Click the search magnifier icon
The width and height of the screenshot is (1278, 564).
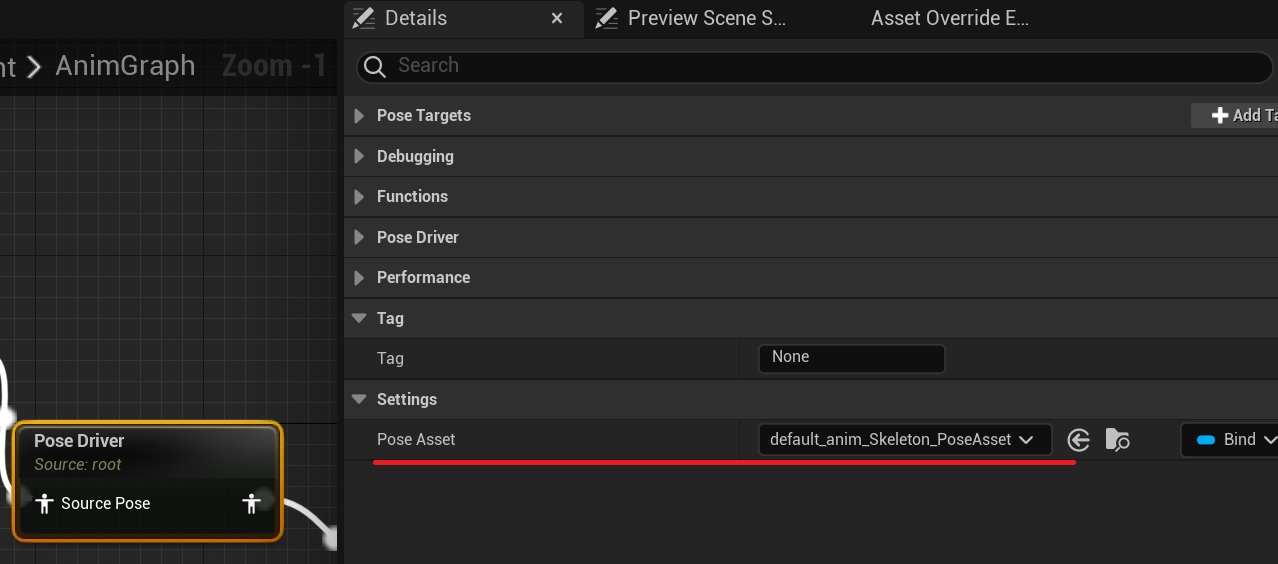coord(375,66)
